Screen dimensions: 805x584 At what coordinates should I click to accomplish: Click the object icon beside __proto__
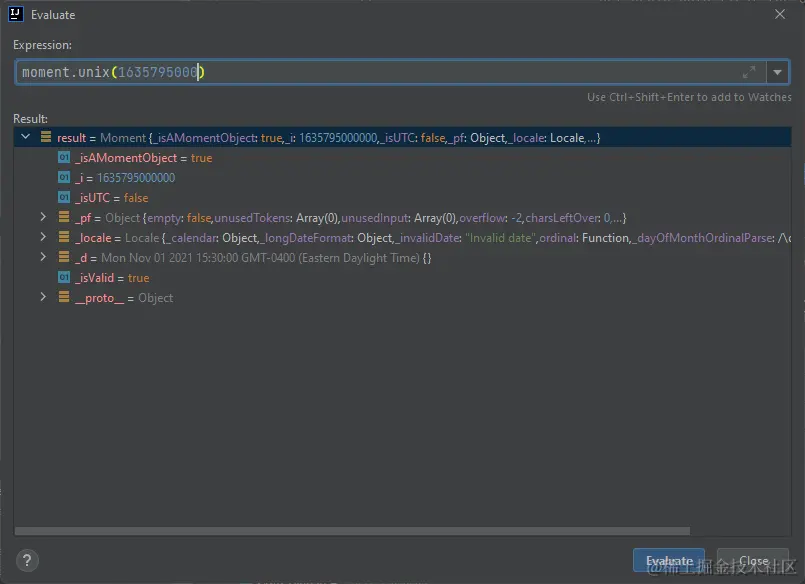coord(64,297)
